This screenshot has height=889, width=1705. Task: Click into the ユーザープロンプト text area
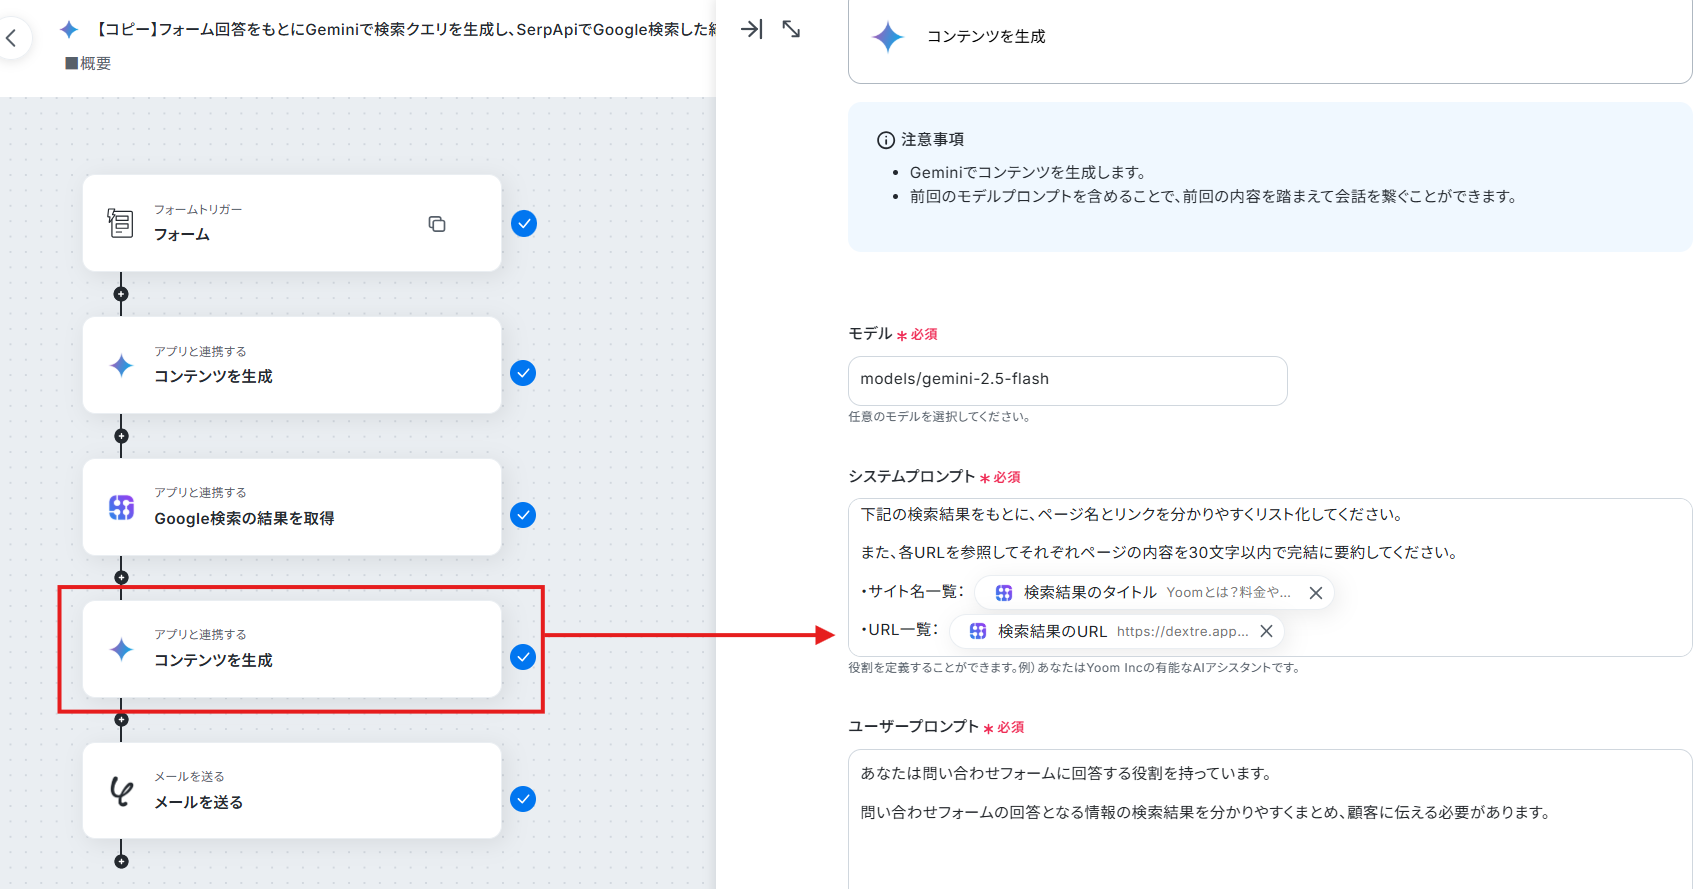click(1269, 819)
